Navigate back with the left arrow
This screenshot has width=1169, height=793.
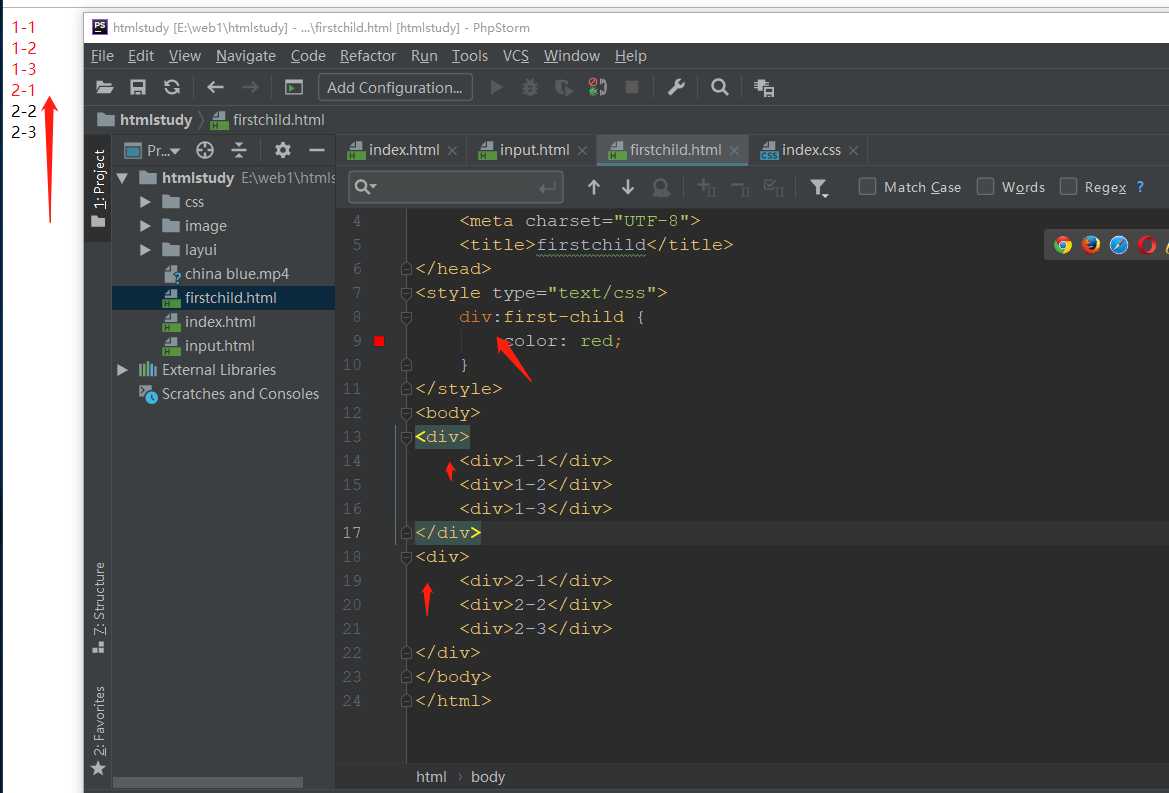click(215, 87)
